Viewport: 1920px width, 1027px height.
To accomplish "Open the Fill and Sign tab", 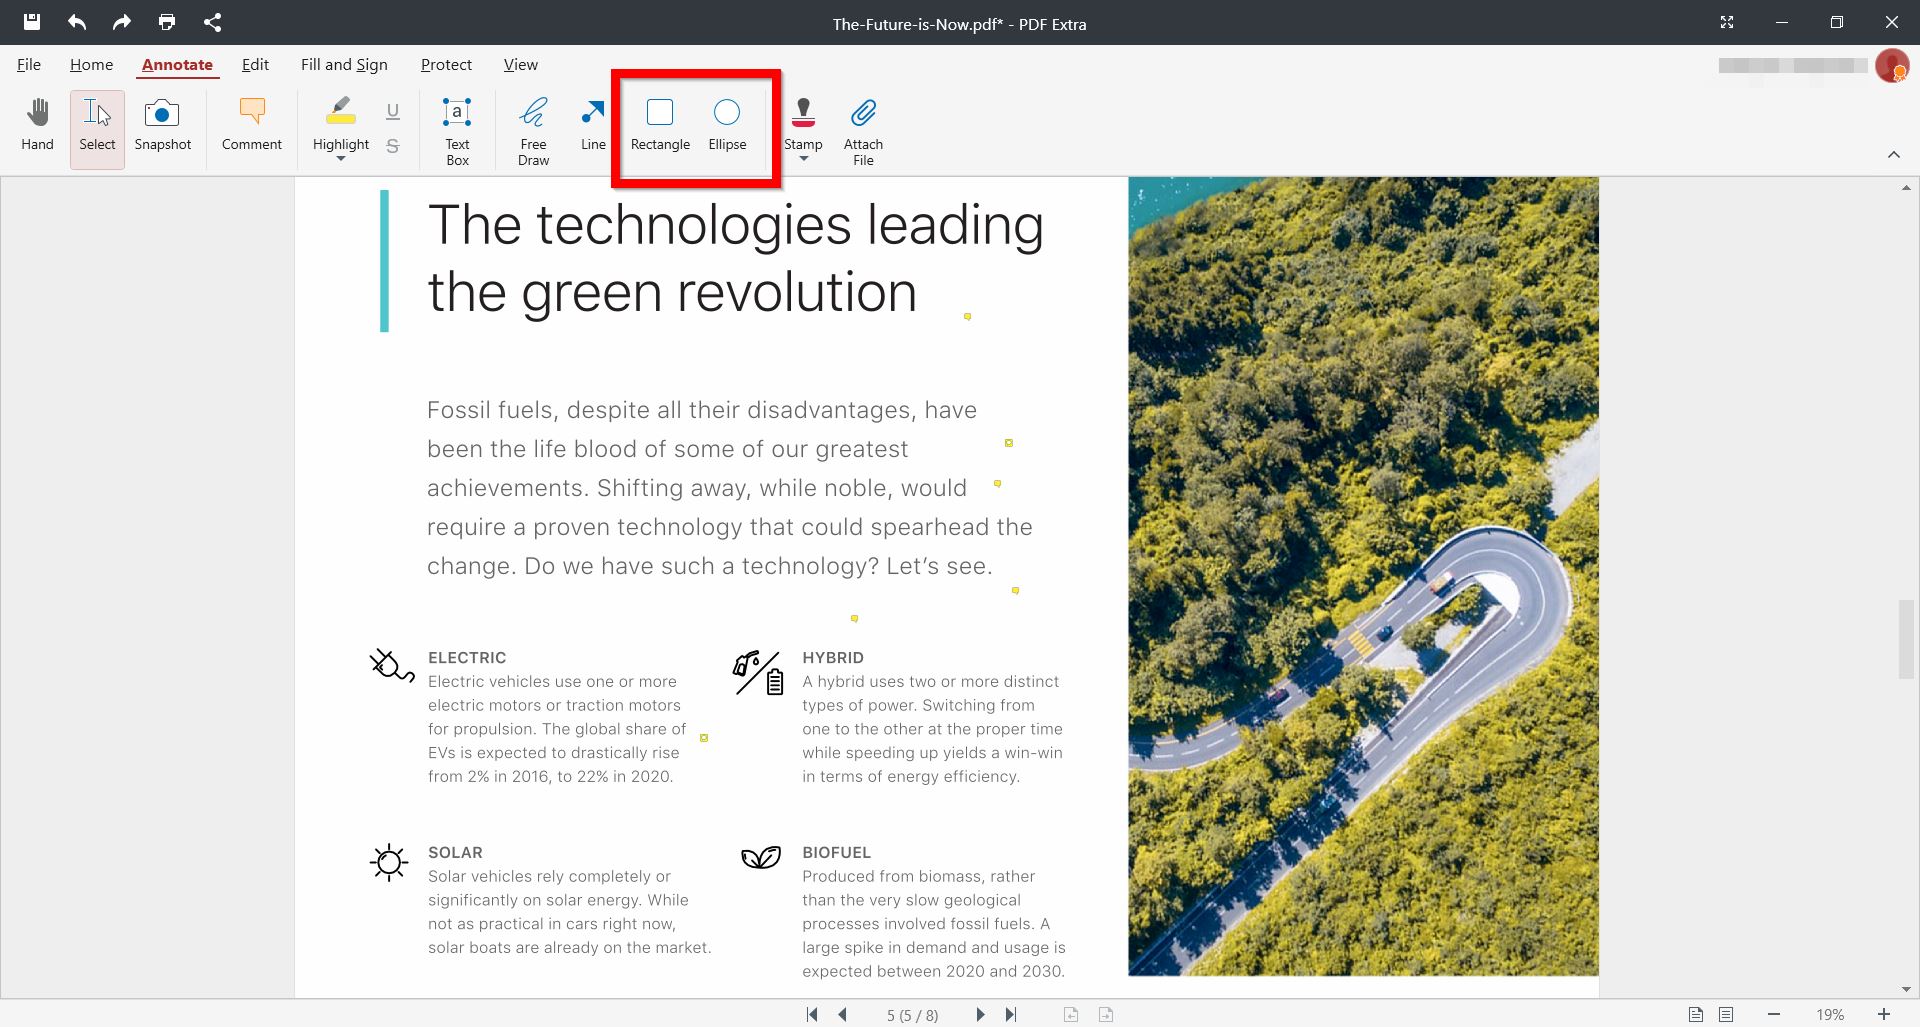I will pyautogui.click(x=343, y=64).
